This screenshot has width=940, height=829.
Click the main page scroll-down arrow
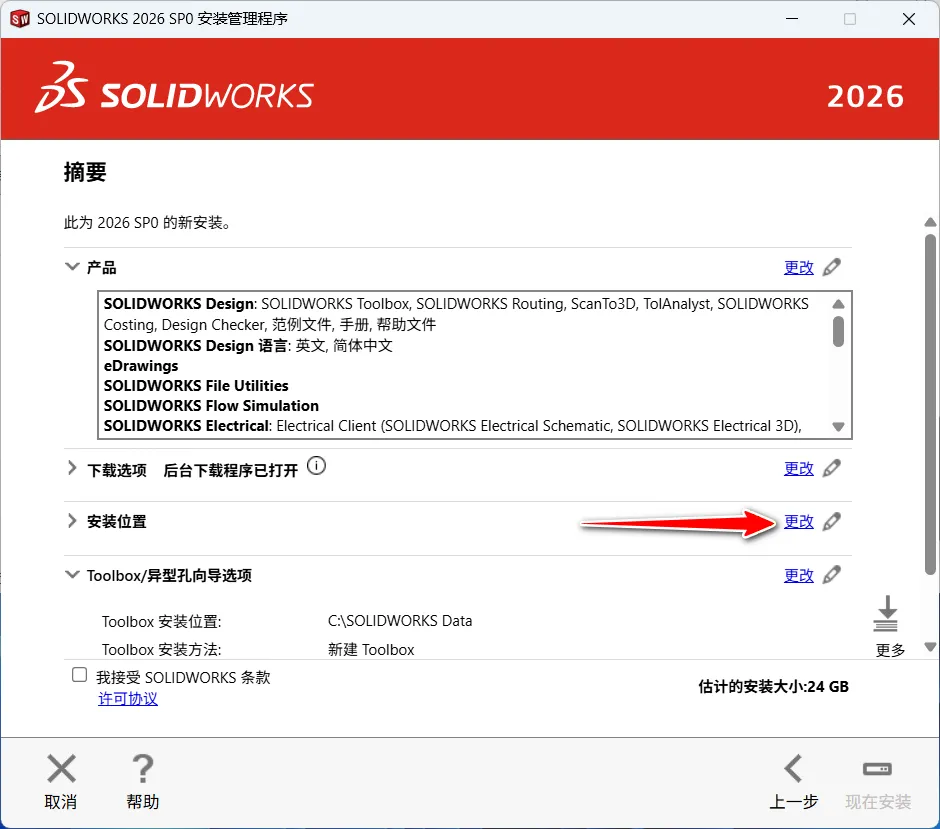(930, 647)
